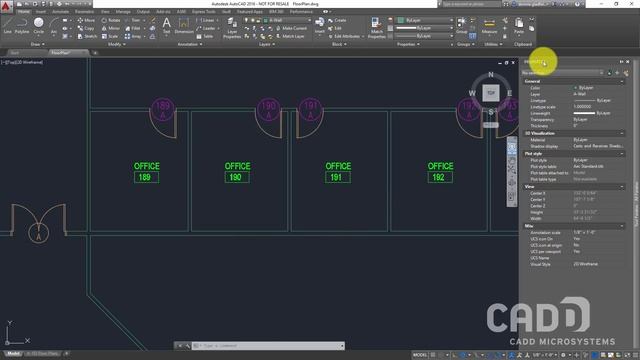The width and height of the screenshot is (640, 360).
Task: Click TOP face of the ViewCube
Action: [491, 93]
